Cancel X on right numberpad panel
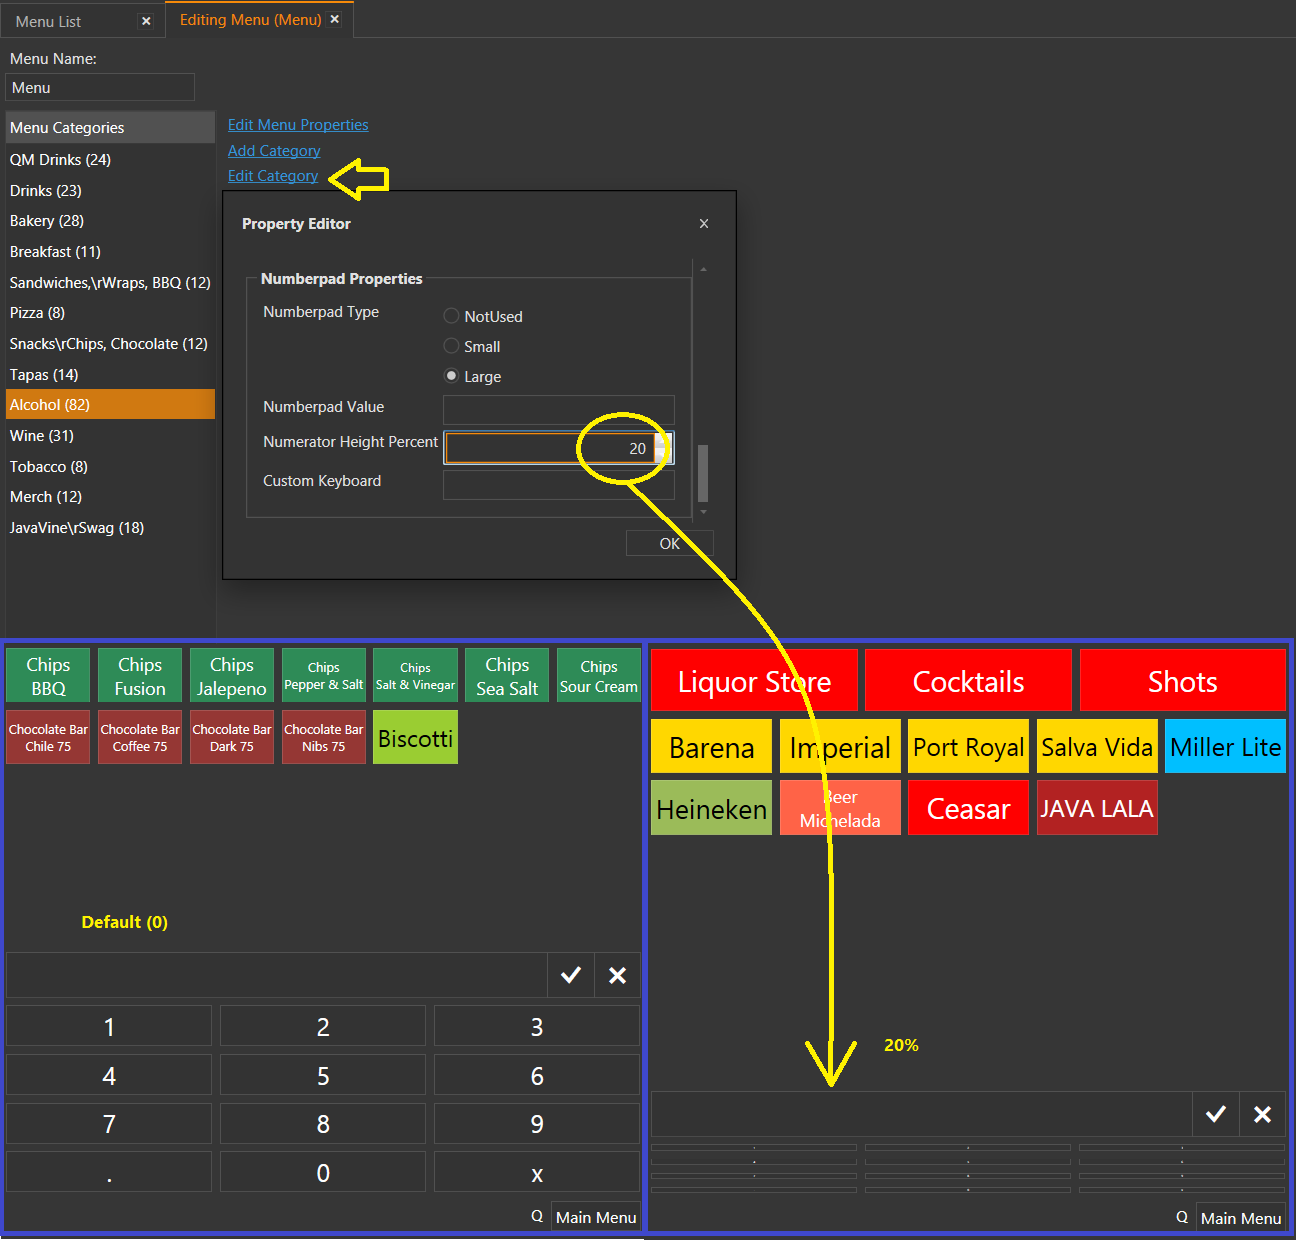 (x=1263, y=1114)
